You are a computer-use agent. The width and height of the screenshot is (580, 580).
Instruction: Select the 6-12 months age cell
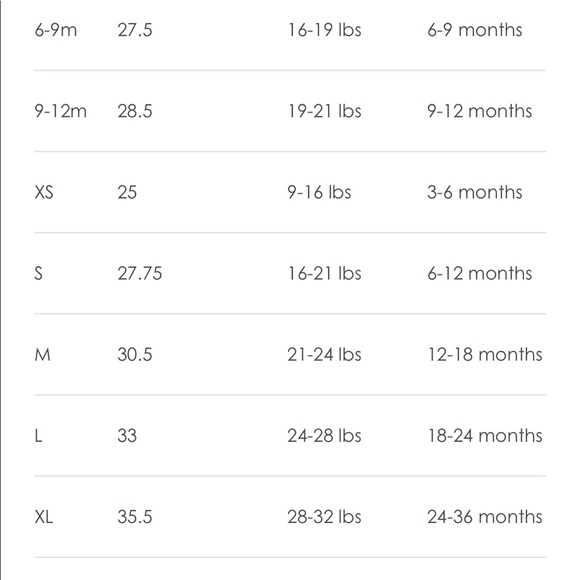tap(479, 273)
